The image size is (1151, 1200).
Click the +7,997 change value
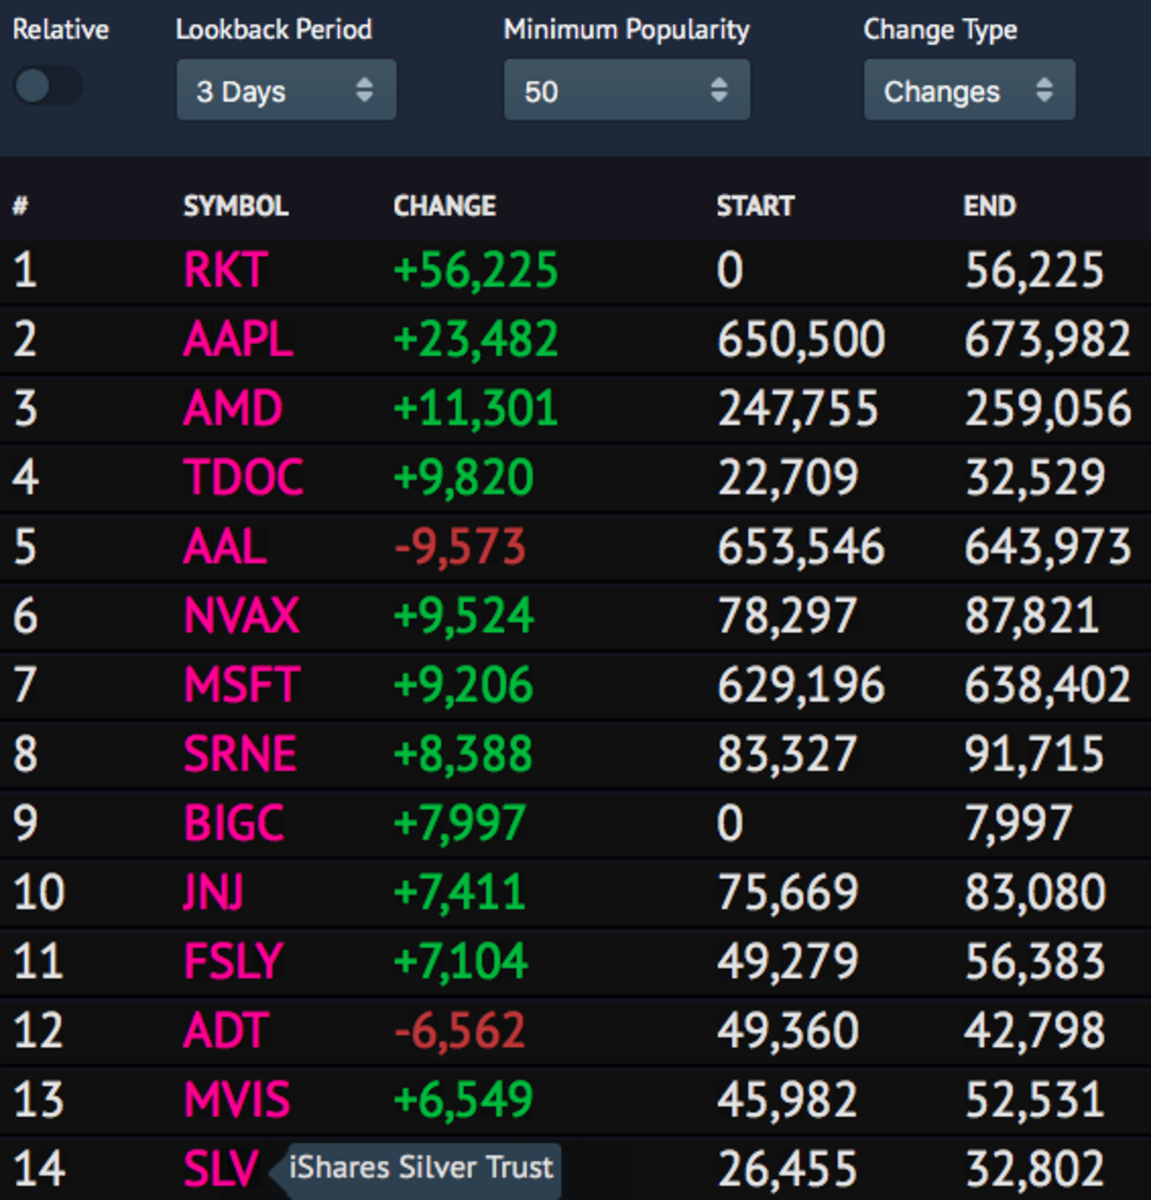[460, 823]
